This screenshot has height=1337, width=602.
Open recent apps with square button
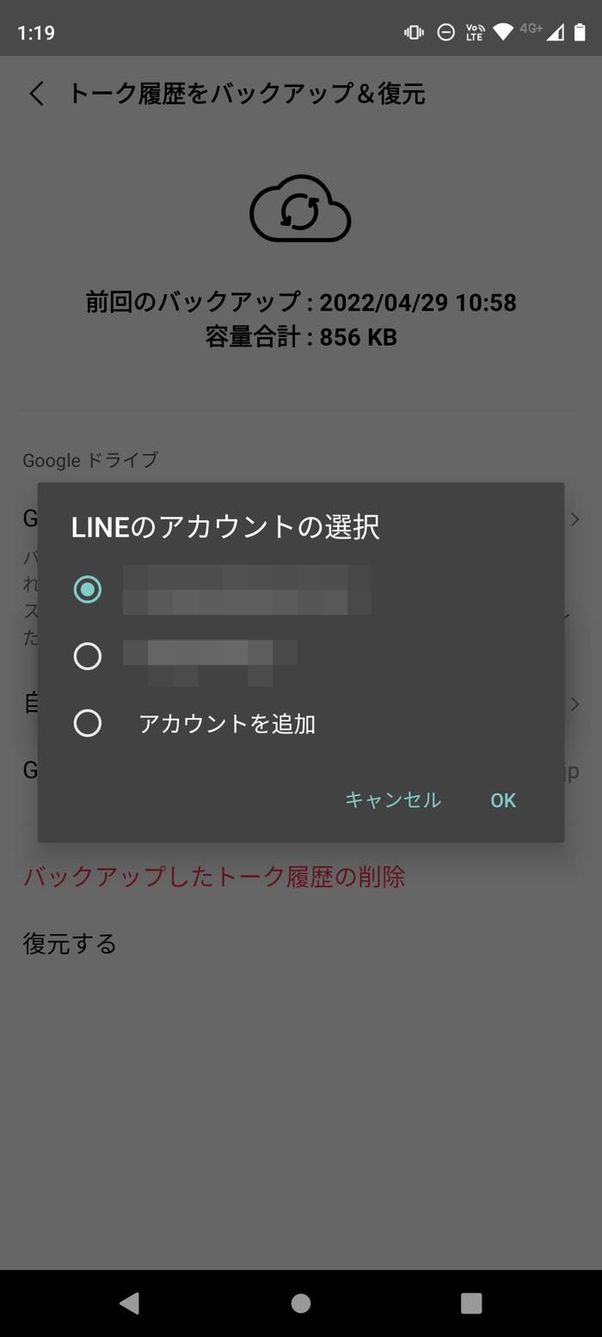coord(471,1302)
